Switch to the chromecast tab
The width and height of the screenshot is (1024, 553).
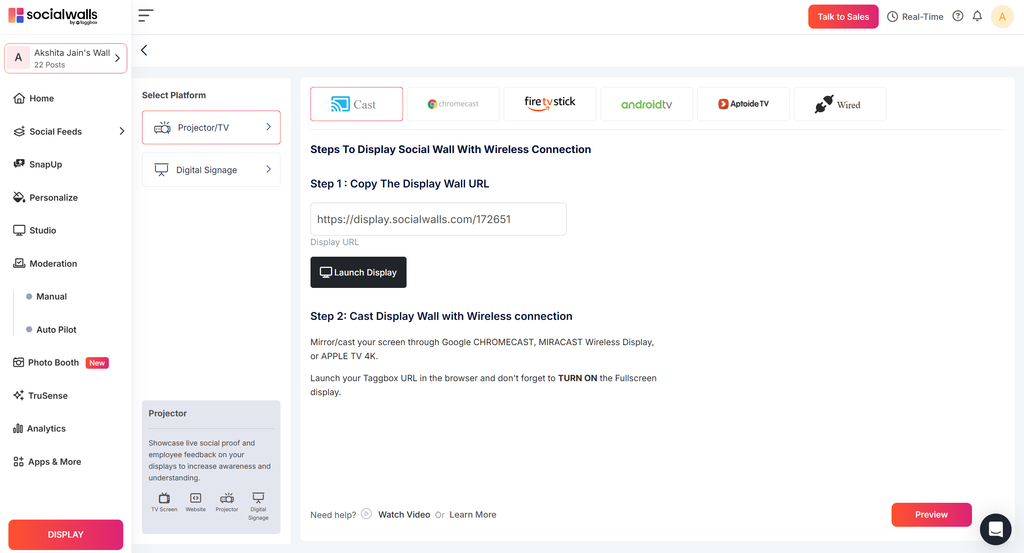point(453,104)
